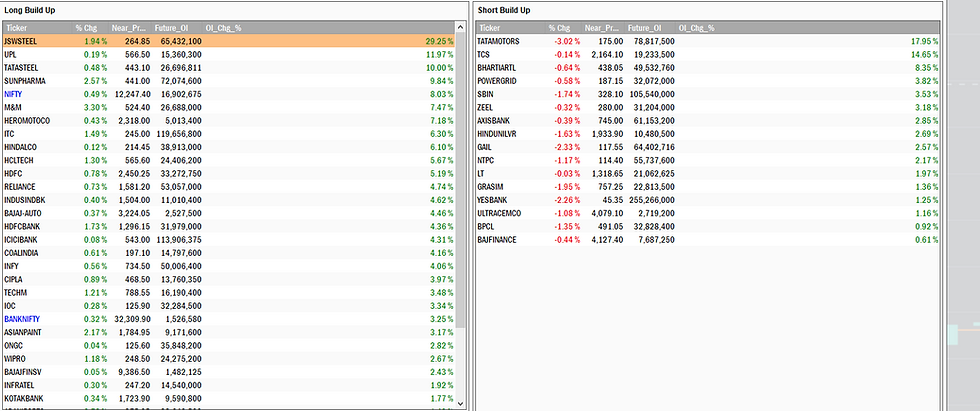Select SBIN ticker
Image resolution: width=980 pixels, height=411 pixels.
click(x=485, y=94)
